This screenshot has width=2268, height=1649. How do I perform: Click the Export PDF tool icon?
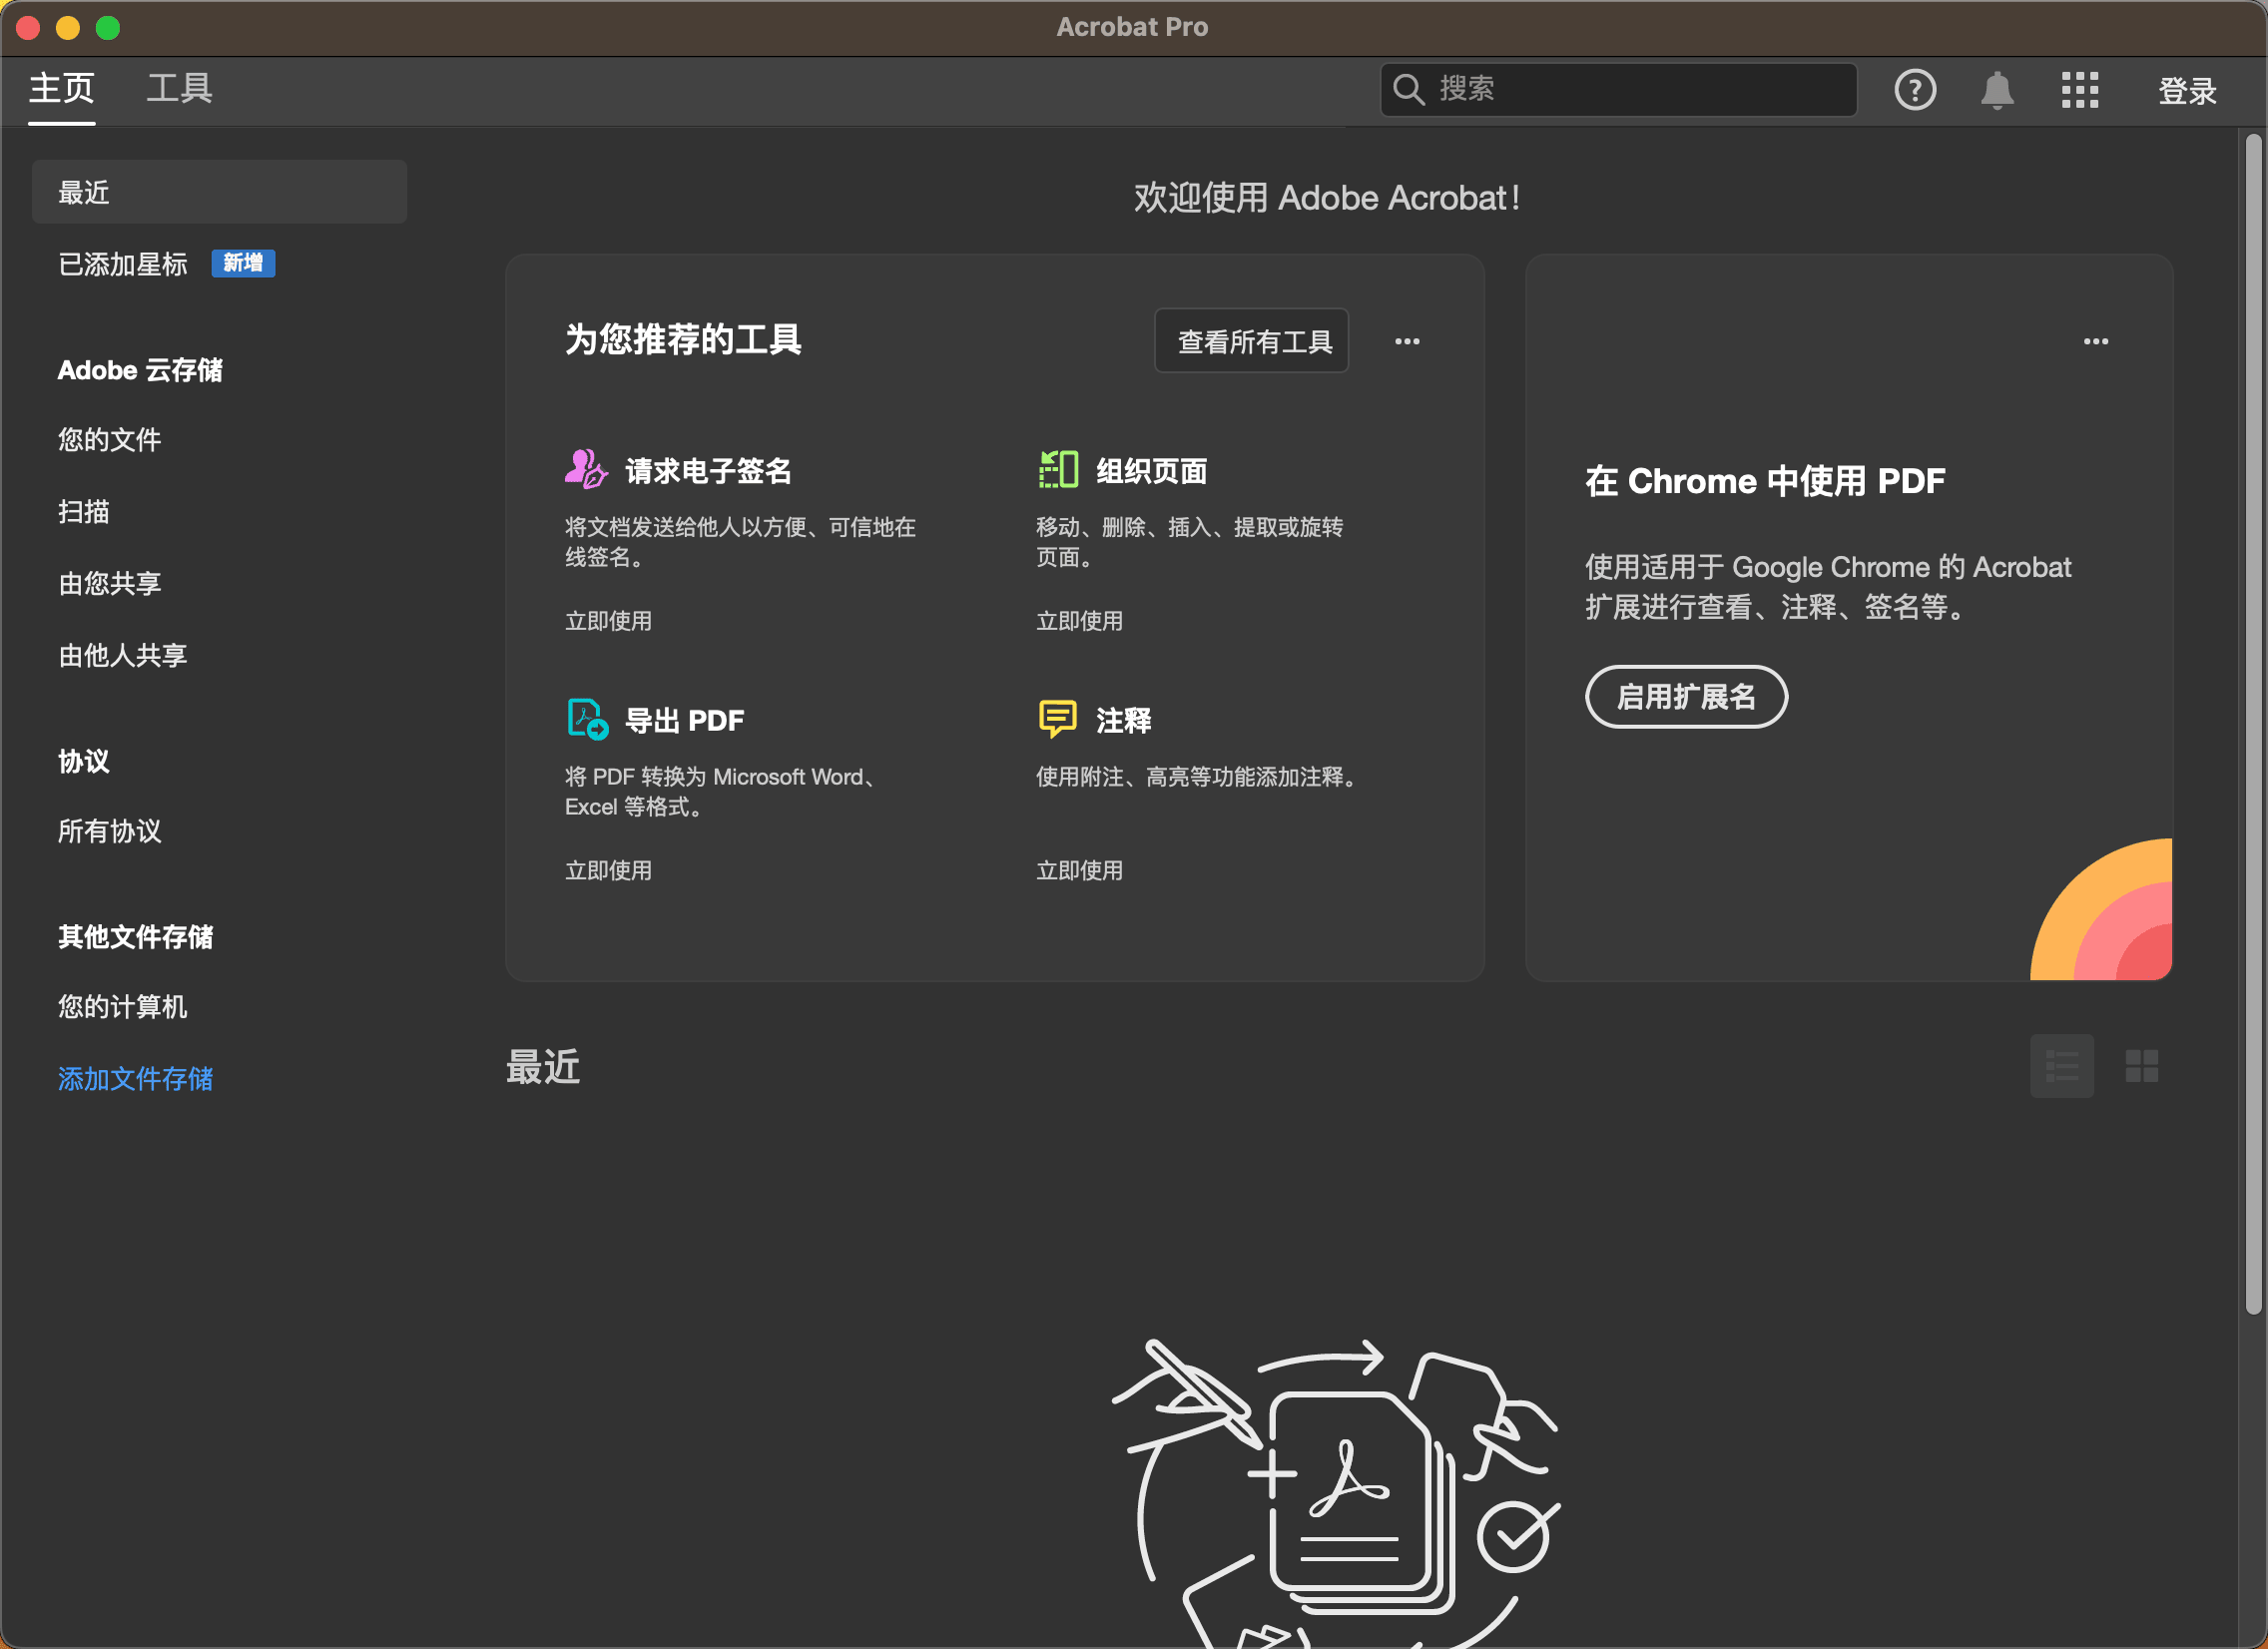586,718
